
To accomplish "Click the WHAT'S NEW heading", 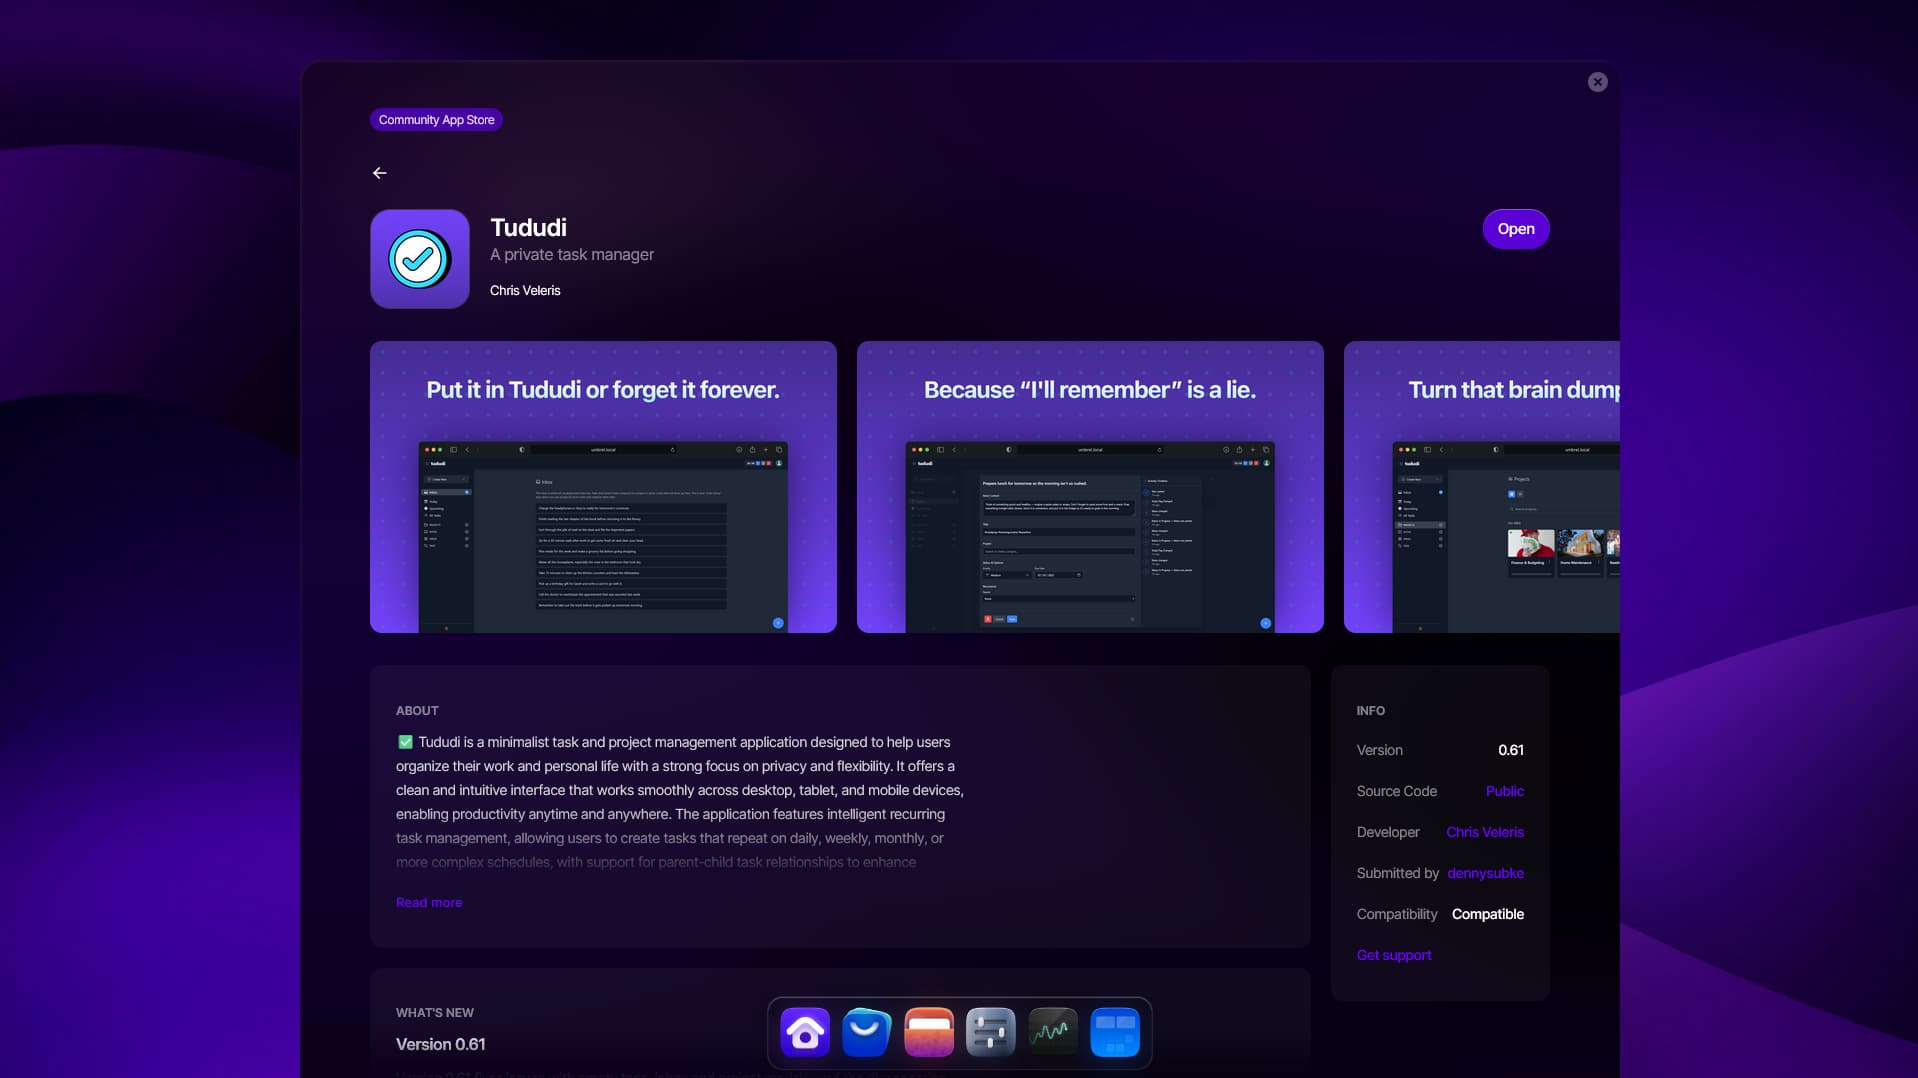I will [x=435, y=1012].
